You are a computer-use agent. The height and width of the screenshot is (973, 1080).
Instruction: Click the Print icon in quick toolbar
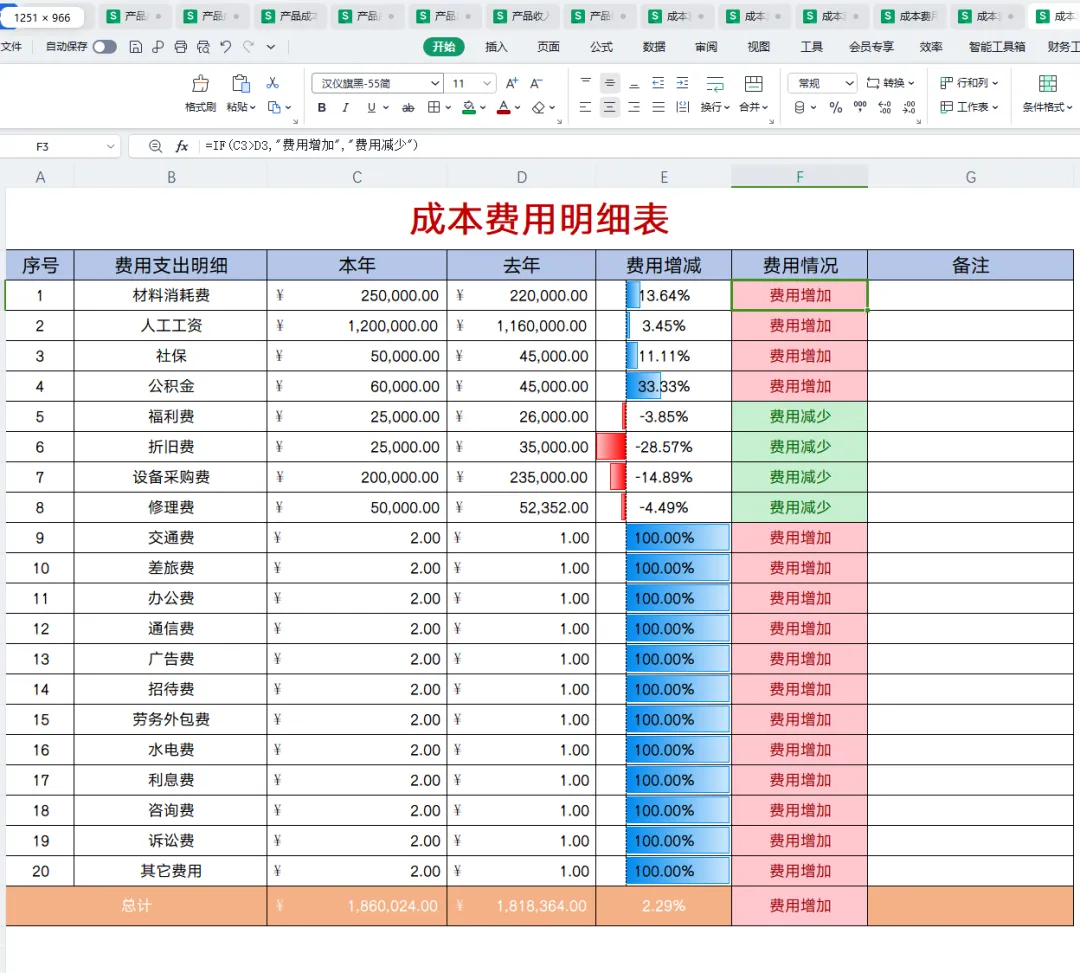tap(180, 47)
